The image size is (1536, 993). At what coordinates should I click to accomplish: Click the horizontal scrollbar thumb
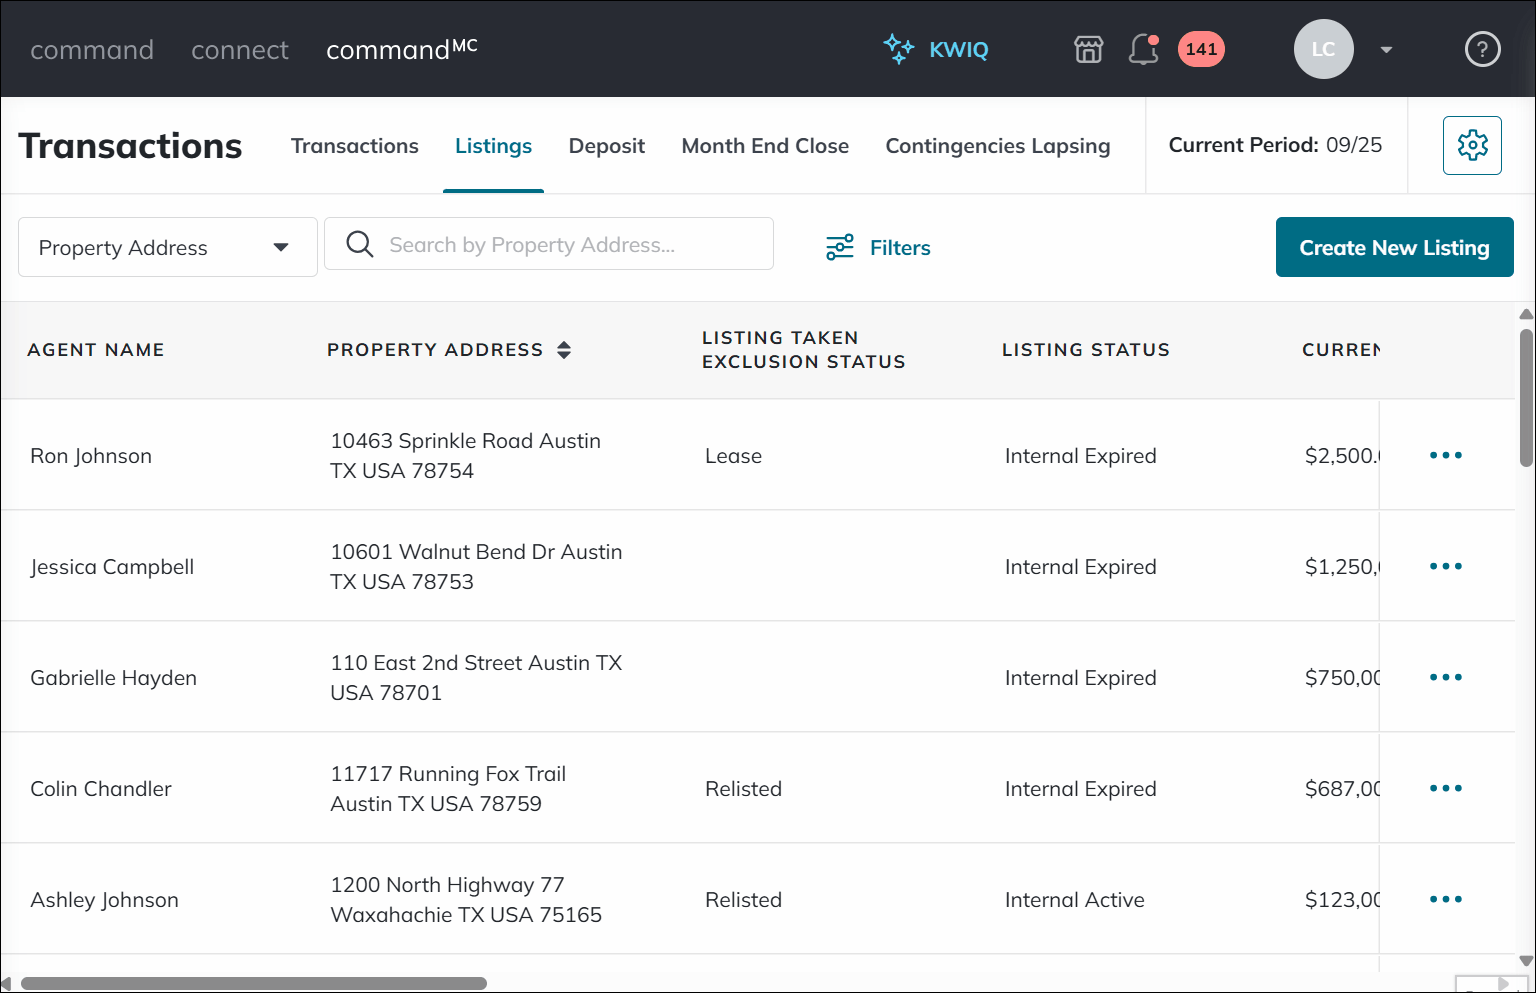click(x=254, y=984)
